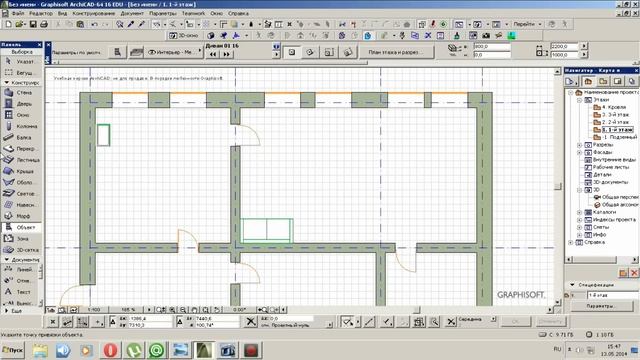This screenshot has height=360, width=640.
Task: Click the Undo arrow icon
Action: click(94, 24)
